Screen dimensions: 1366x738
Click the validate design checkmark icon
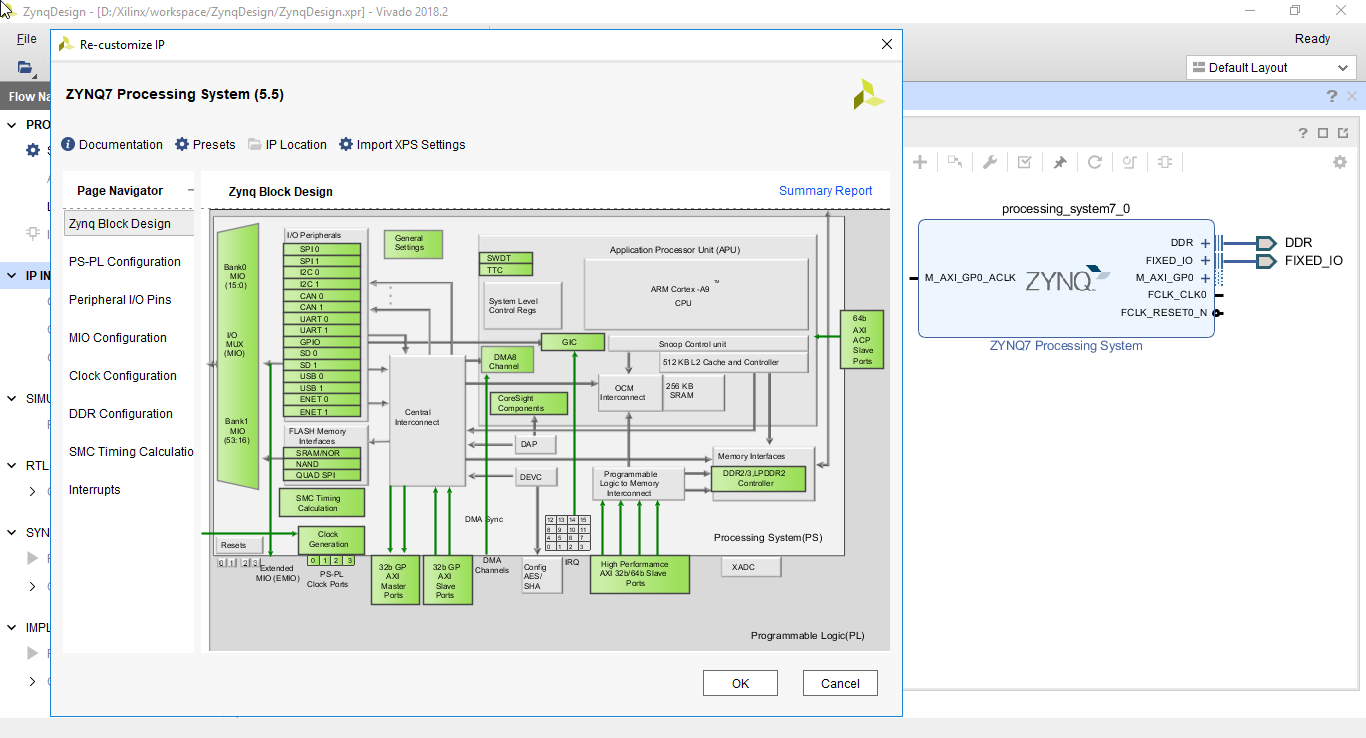(1025, 162)
